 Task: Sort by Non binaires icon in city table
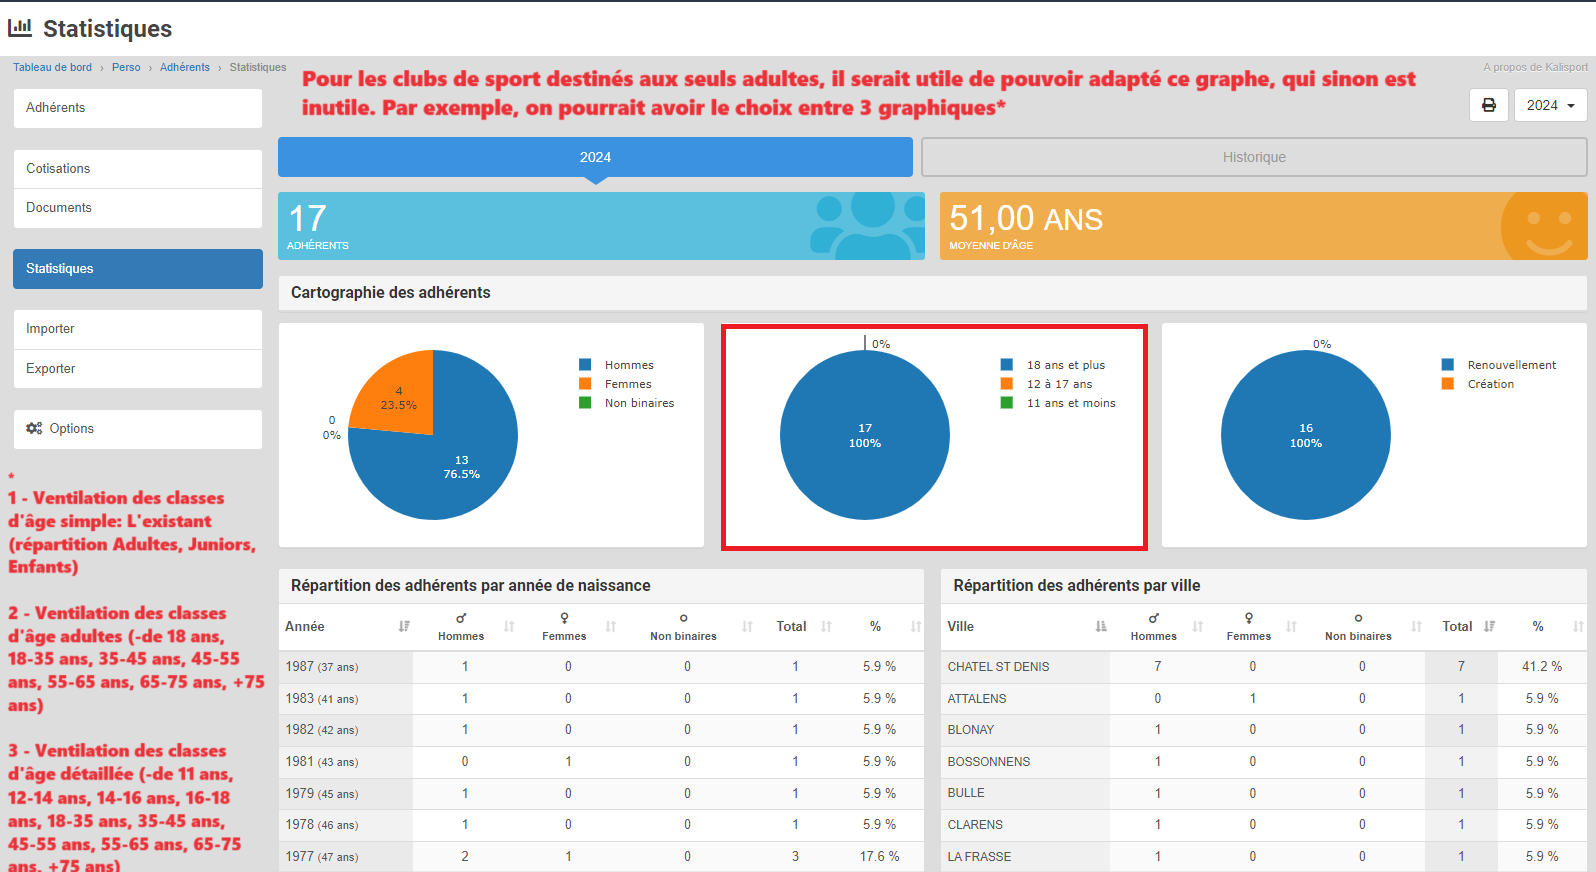tap(1358, 618)
